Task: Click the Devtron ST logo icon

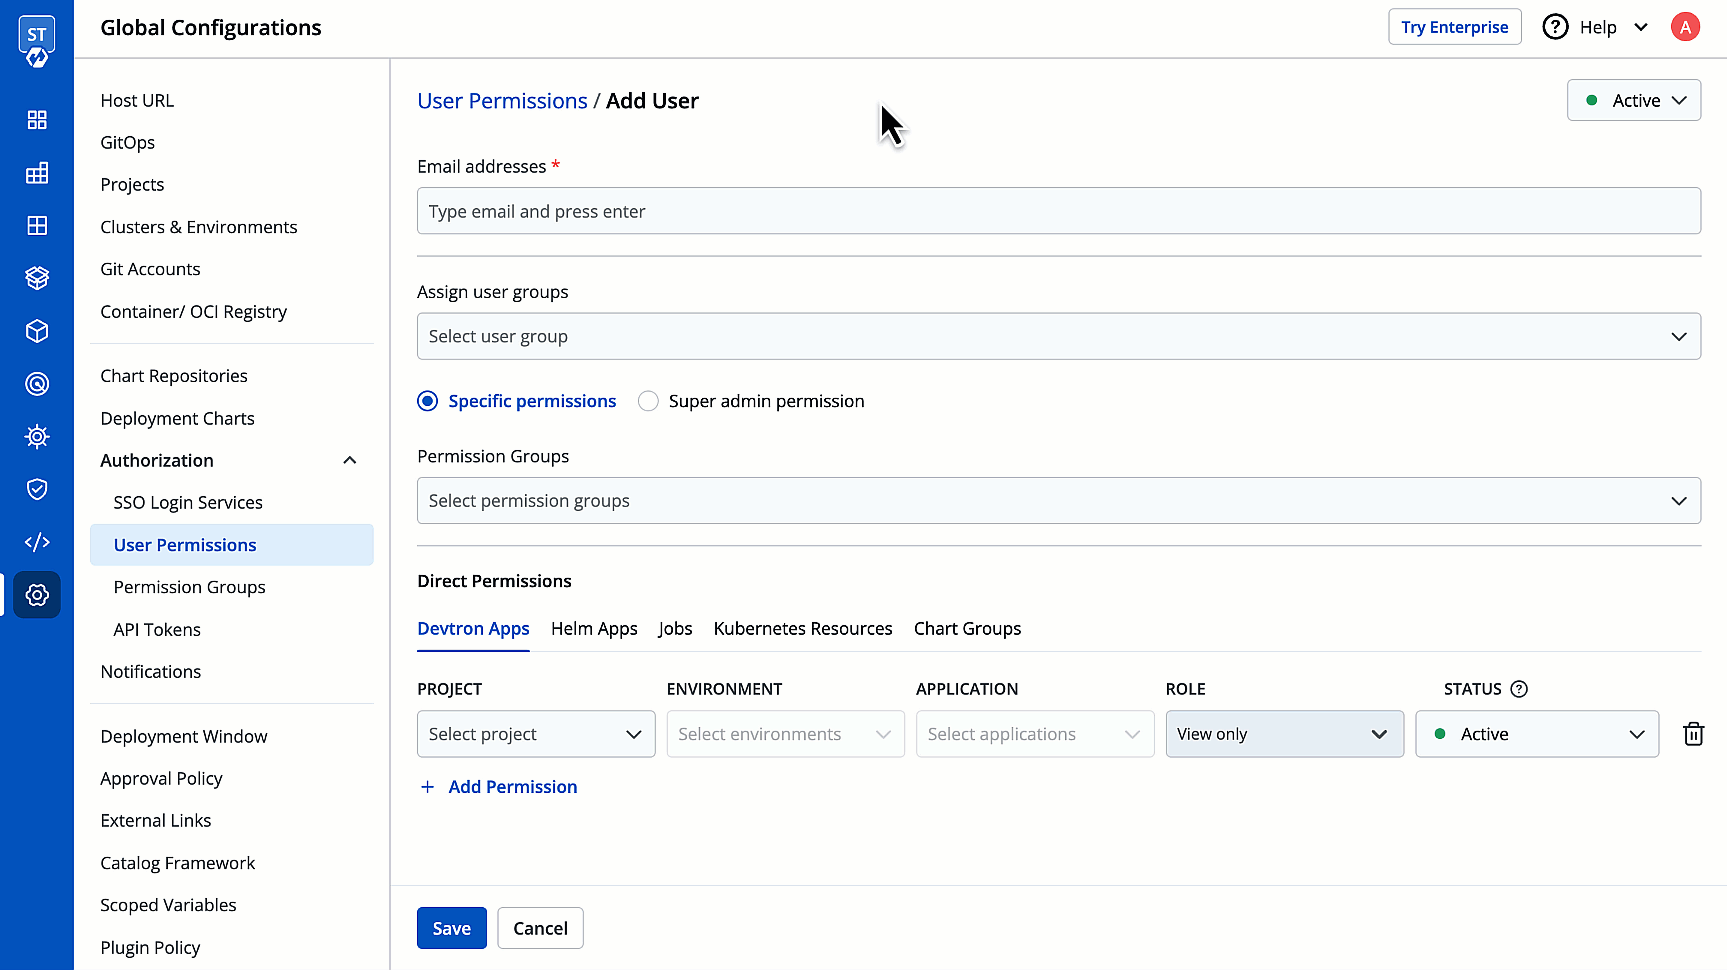Action: 37,42
